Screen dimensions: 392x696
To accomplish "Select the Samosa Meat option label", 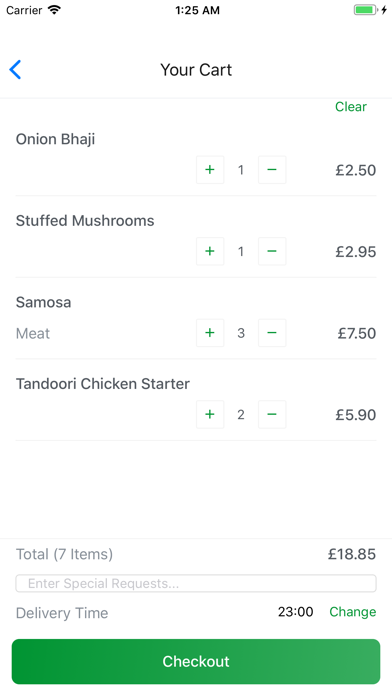I will pos(33,333).
